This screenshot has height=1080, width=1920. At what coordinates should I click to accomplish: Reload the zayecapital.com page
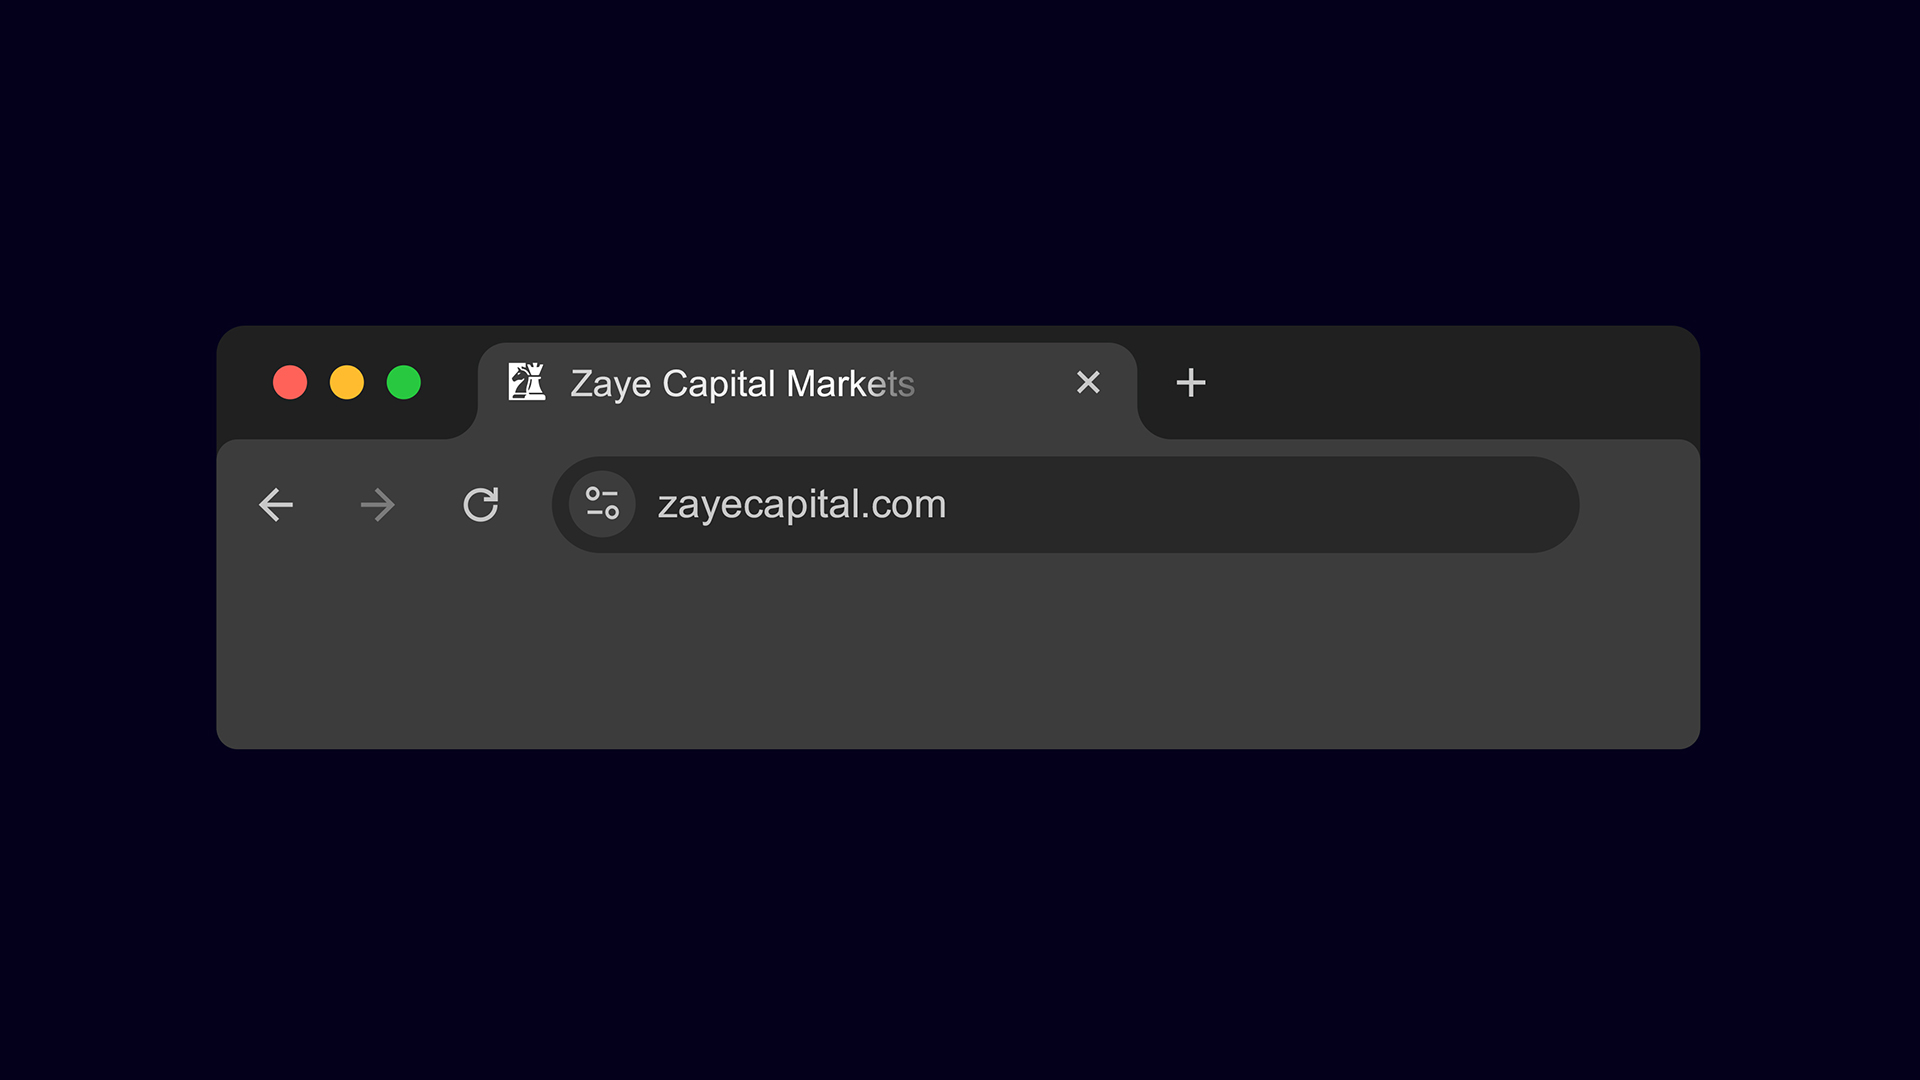[481, 505]
